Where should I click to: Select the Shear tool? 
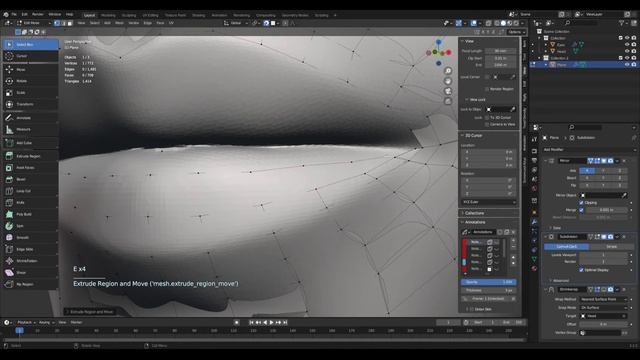coord(31,272)
